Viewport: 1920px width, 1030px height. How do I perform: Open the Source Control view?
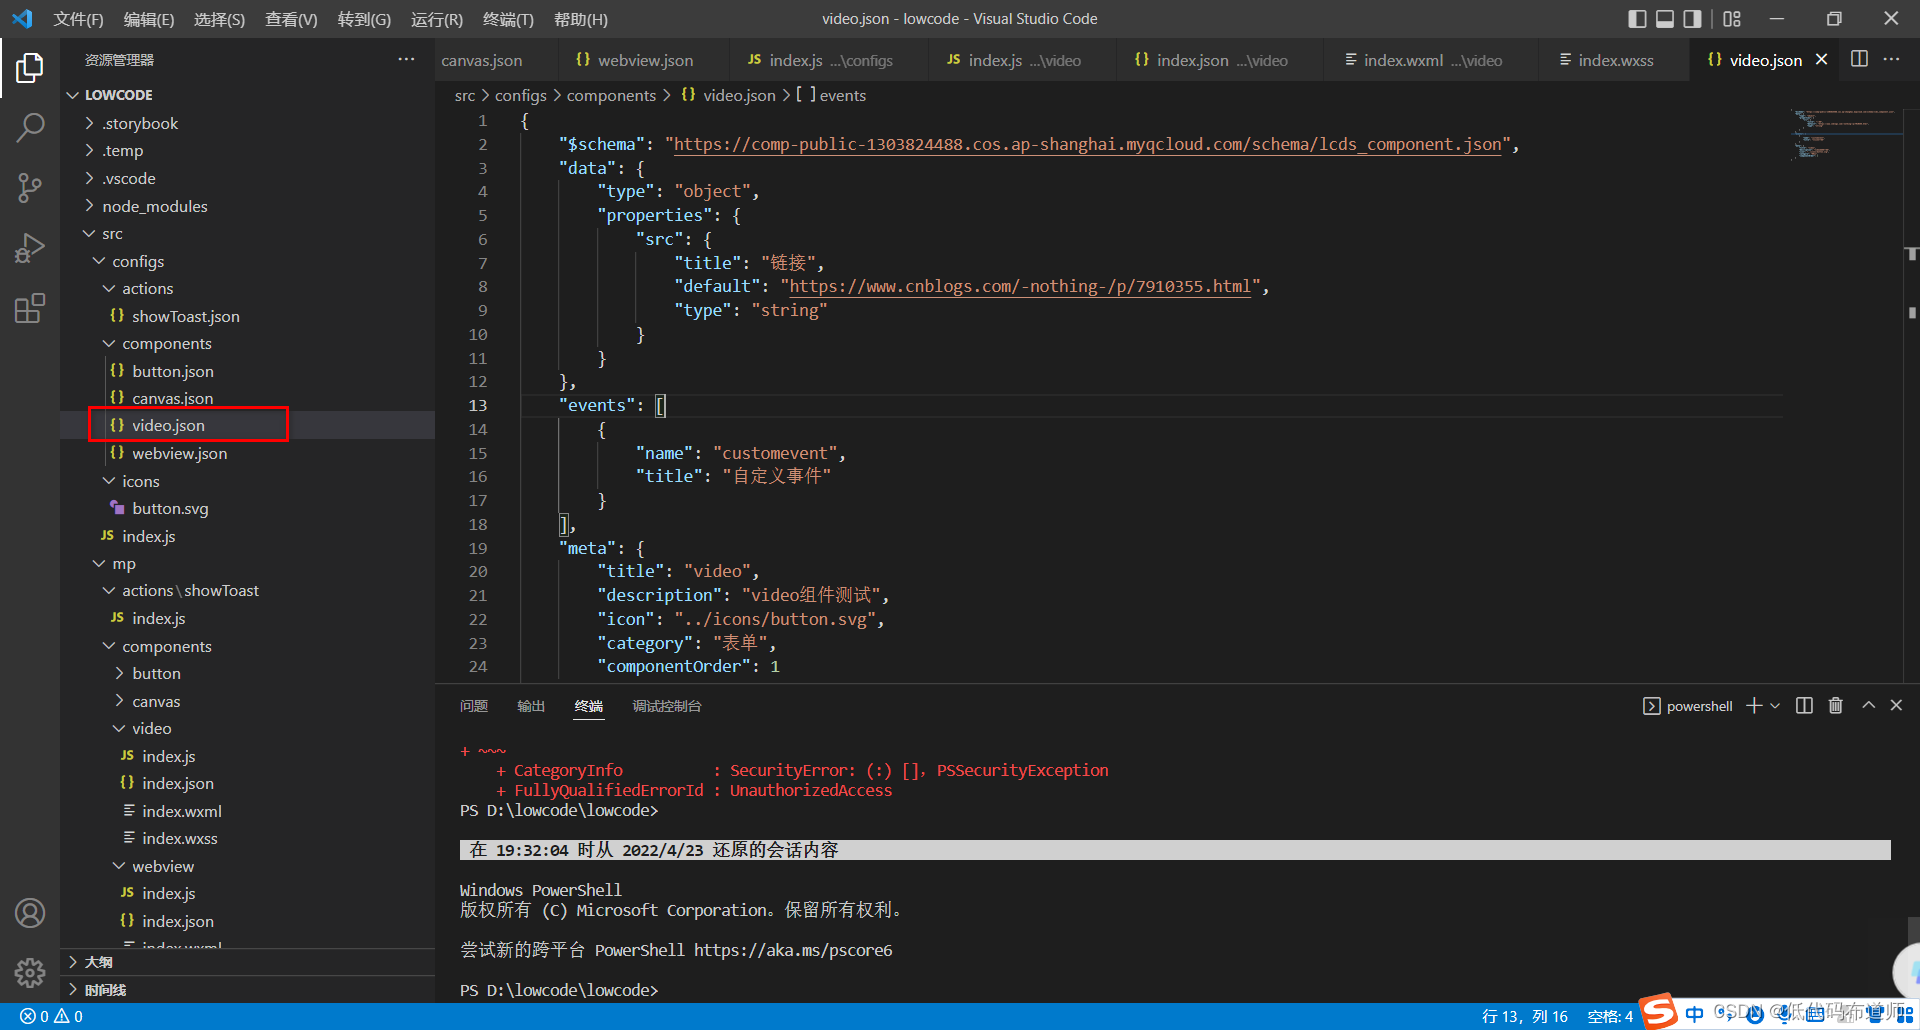point(30,187)
